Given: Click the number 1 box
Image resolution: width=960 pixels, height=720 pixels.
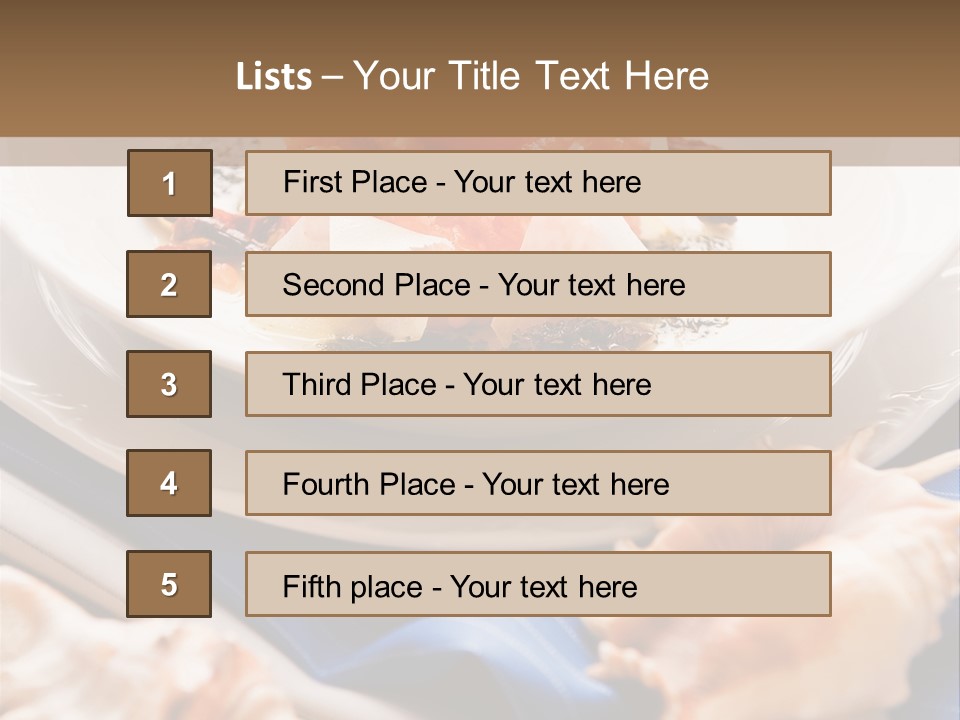Looking at the screenshot, I should (169, 183).
